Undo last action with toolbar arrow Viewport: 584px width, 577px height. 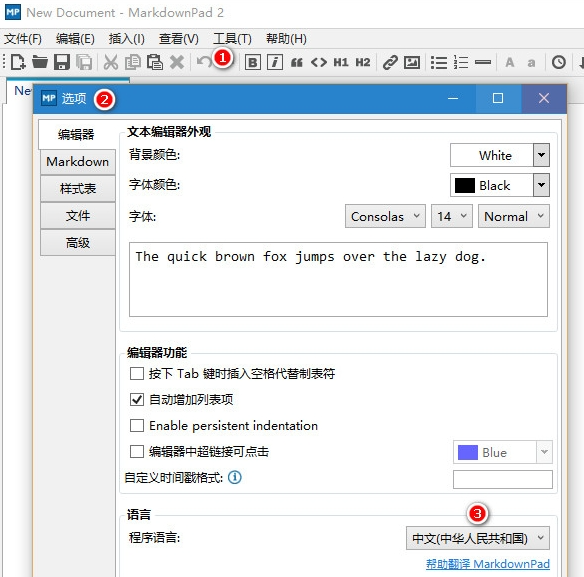(204, 62)
